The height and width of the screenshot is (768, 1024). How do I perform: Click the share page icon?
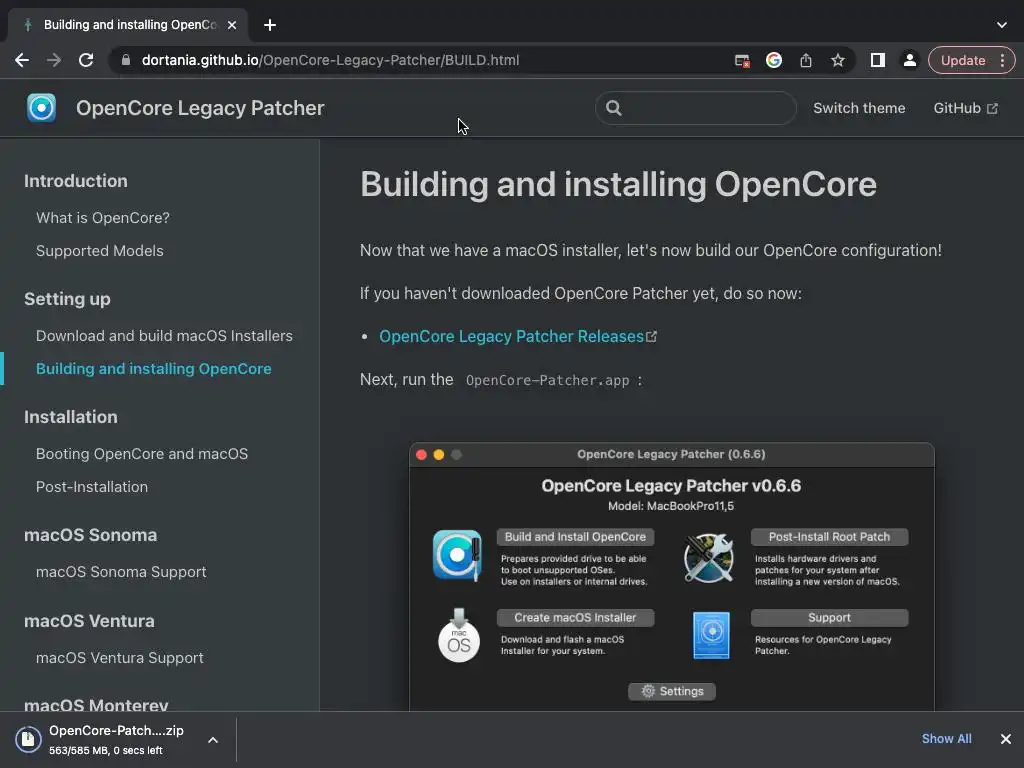pos(806,60)
